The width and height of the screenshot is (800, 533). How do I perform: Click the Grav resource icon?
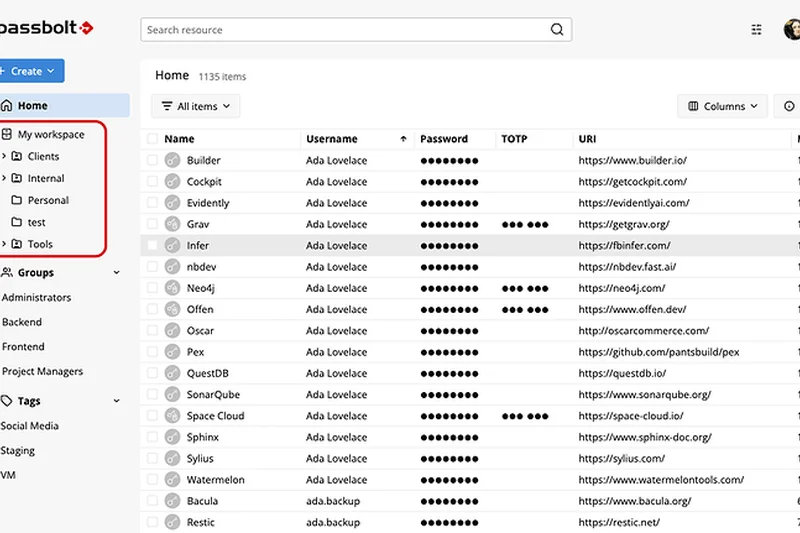pos(172,224)
